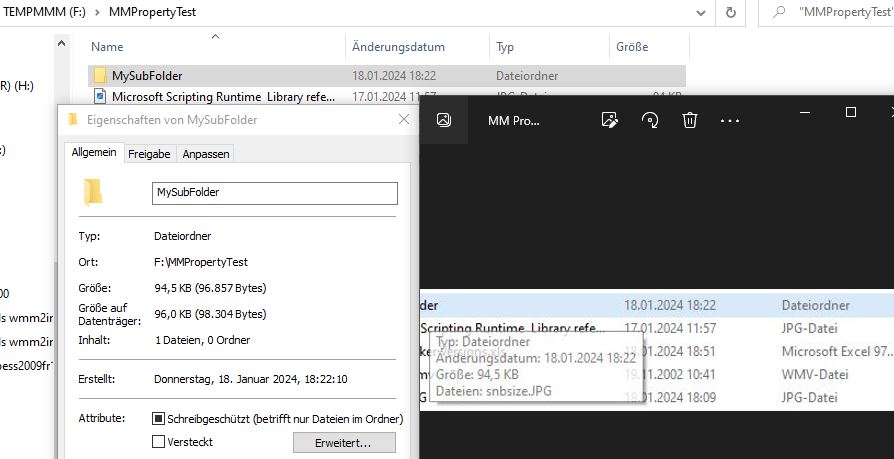Click the Dateiordner type value in dialog
Viewport: 894px width, 459px height.
click(182, 236)
